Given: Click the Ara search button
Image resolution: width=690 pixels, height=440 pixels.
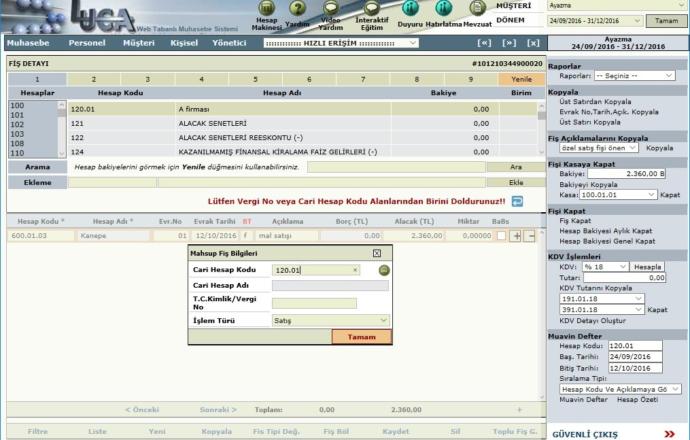Looking at the screenshot, I should (516, 167).
